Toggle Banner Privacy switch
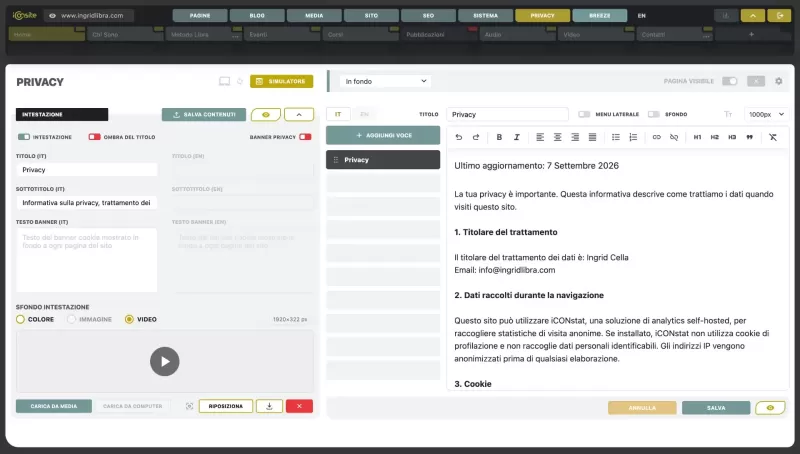Screen dimensions: 800x454 (305, 137)
